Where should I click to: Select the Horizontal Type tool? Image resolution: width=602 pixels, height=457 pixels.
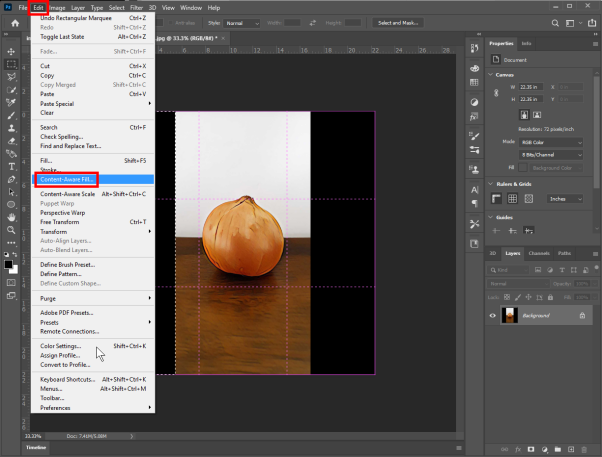tap(12, 167)
